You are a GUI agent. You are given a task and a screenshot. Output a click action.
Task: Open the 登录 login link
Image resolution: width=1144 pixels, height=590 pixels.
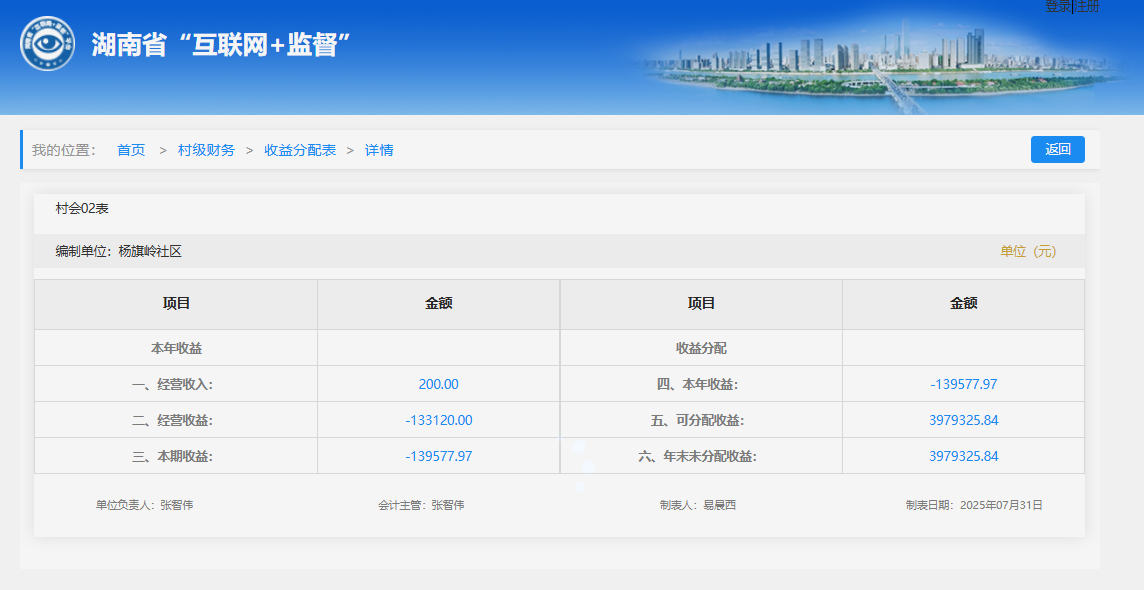coord(1058,6)
